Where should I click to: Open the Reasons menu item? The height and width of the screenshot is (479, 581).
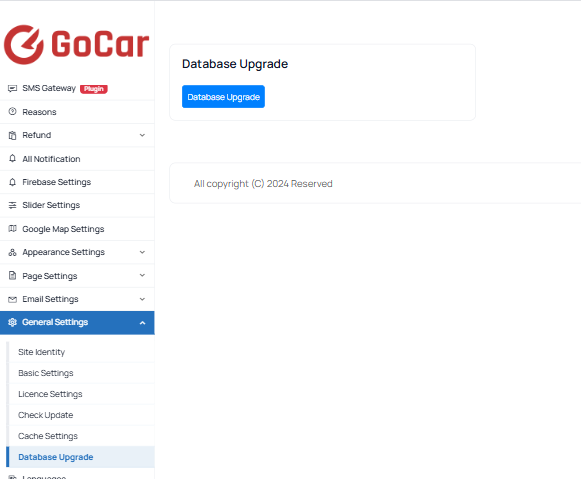[x=77, y=112]
